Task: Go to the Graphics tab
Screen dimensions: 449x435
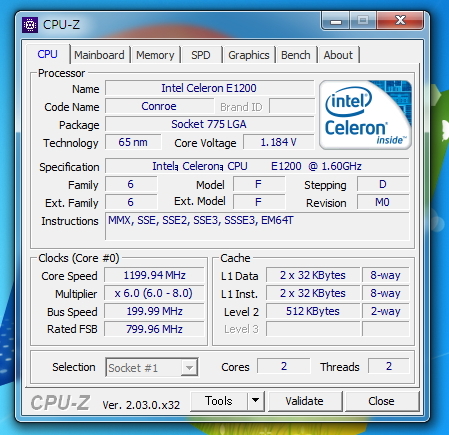Action: (249, 55)
